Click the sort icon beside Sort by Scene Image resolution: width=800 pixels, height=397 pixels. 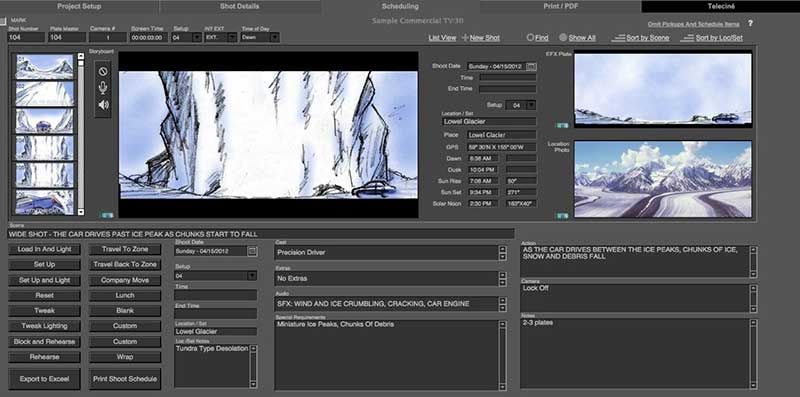click(x=618, y=38)
